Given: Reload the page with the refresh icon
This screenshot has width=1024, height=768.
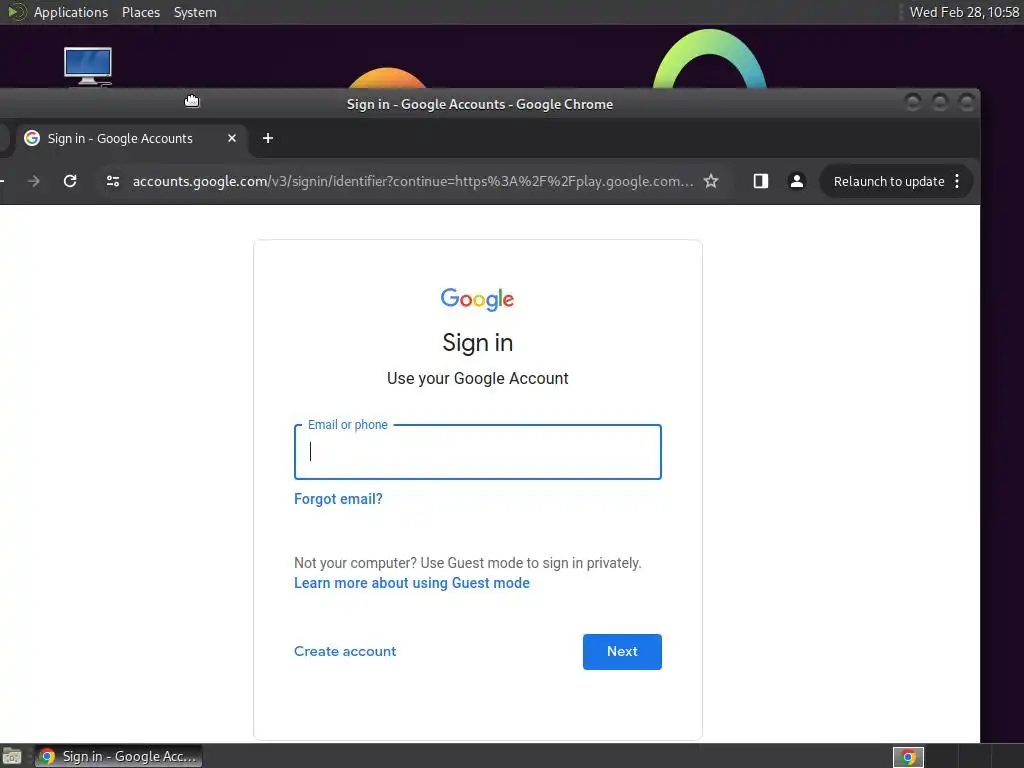Looking at the screenshot, I should [x=70, y=181].
